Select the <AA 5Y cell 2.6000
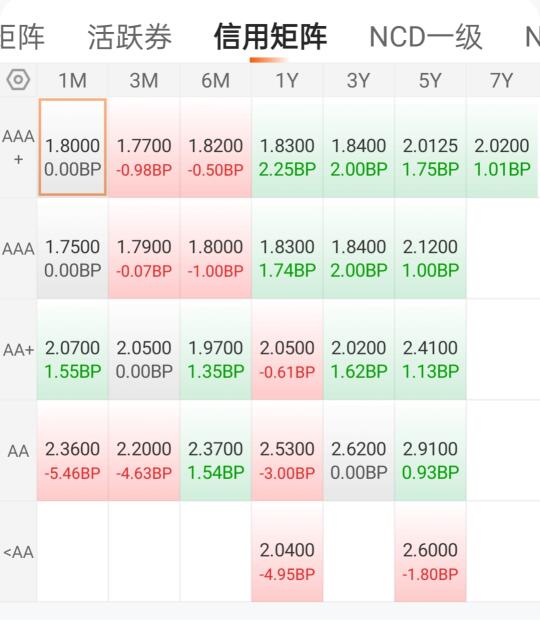540x633 pixels. coord(430,552)
